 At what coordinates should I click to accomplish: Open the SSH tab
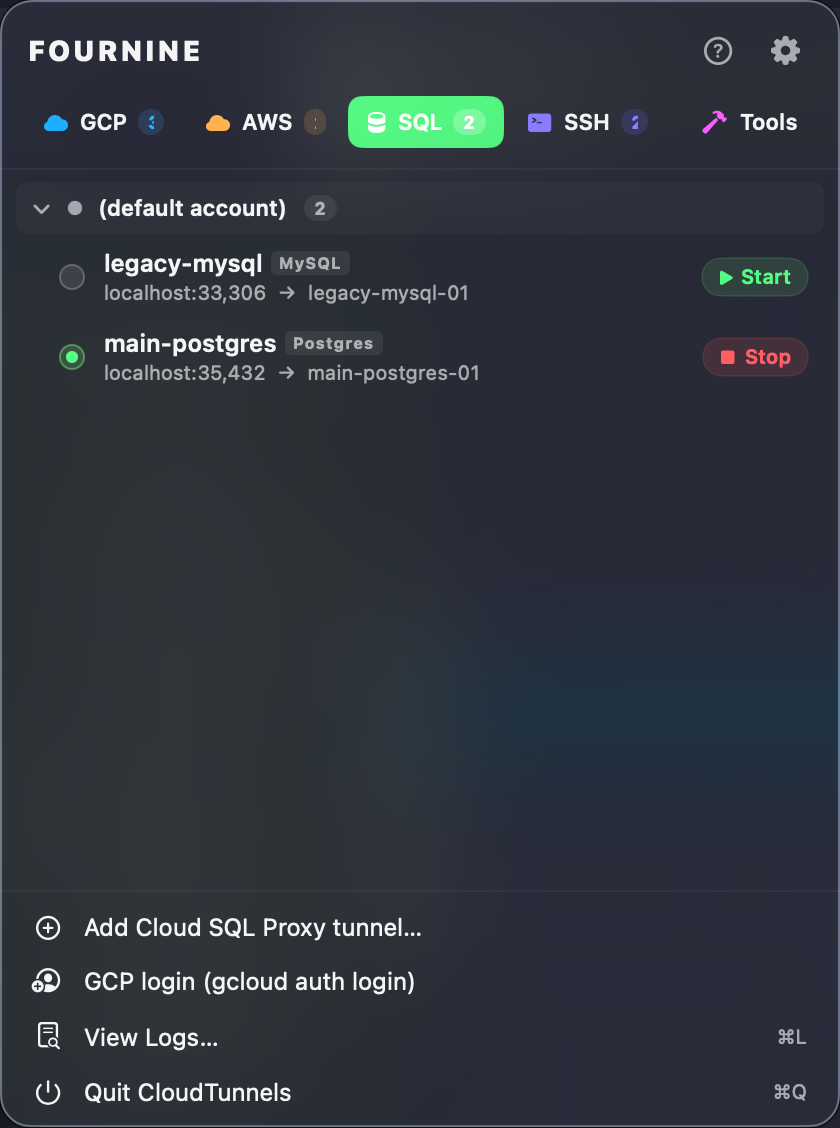pos(587,123)
